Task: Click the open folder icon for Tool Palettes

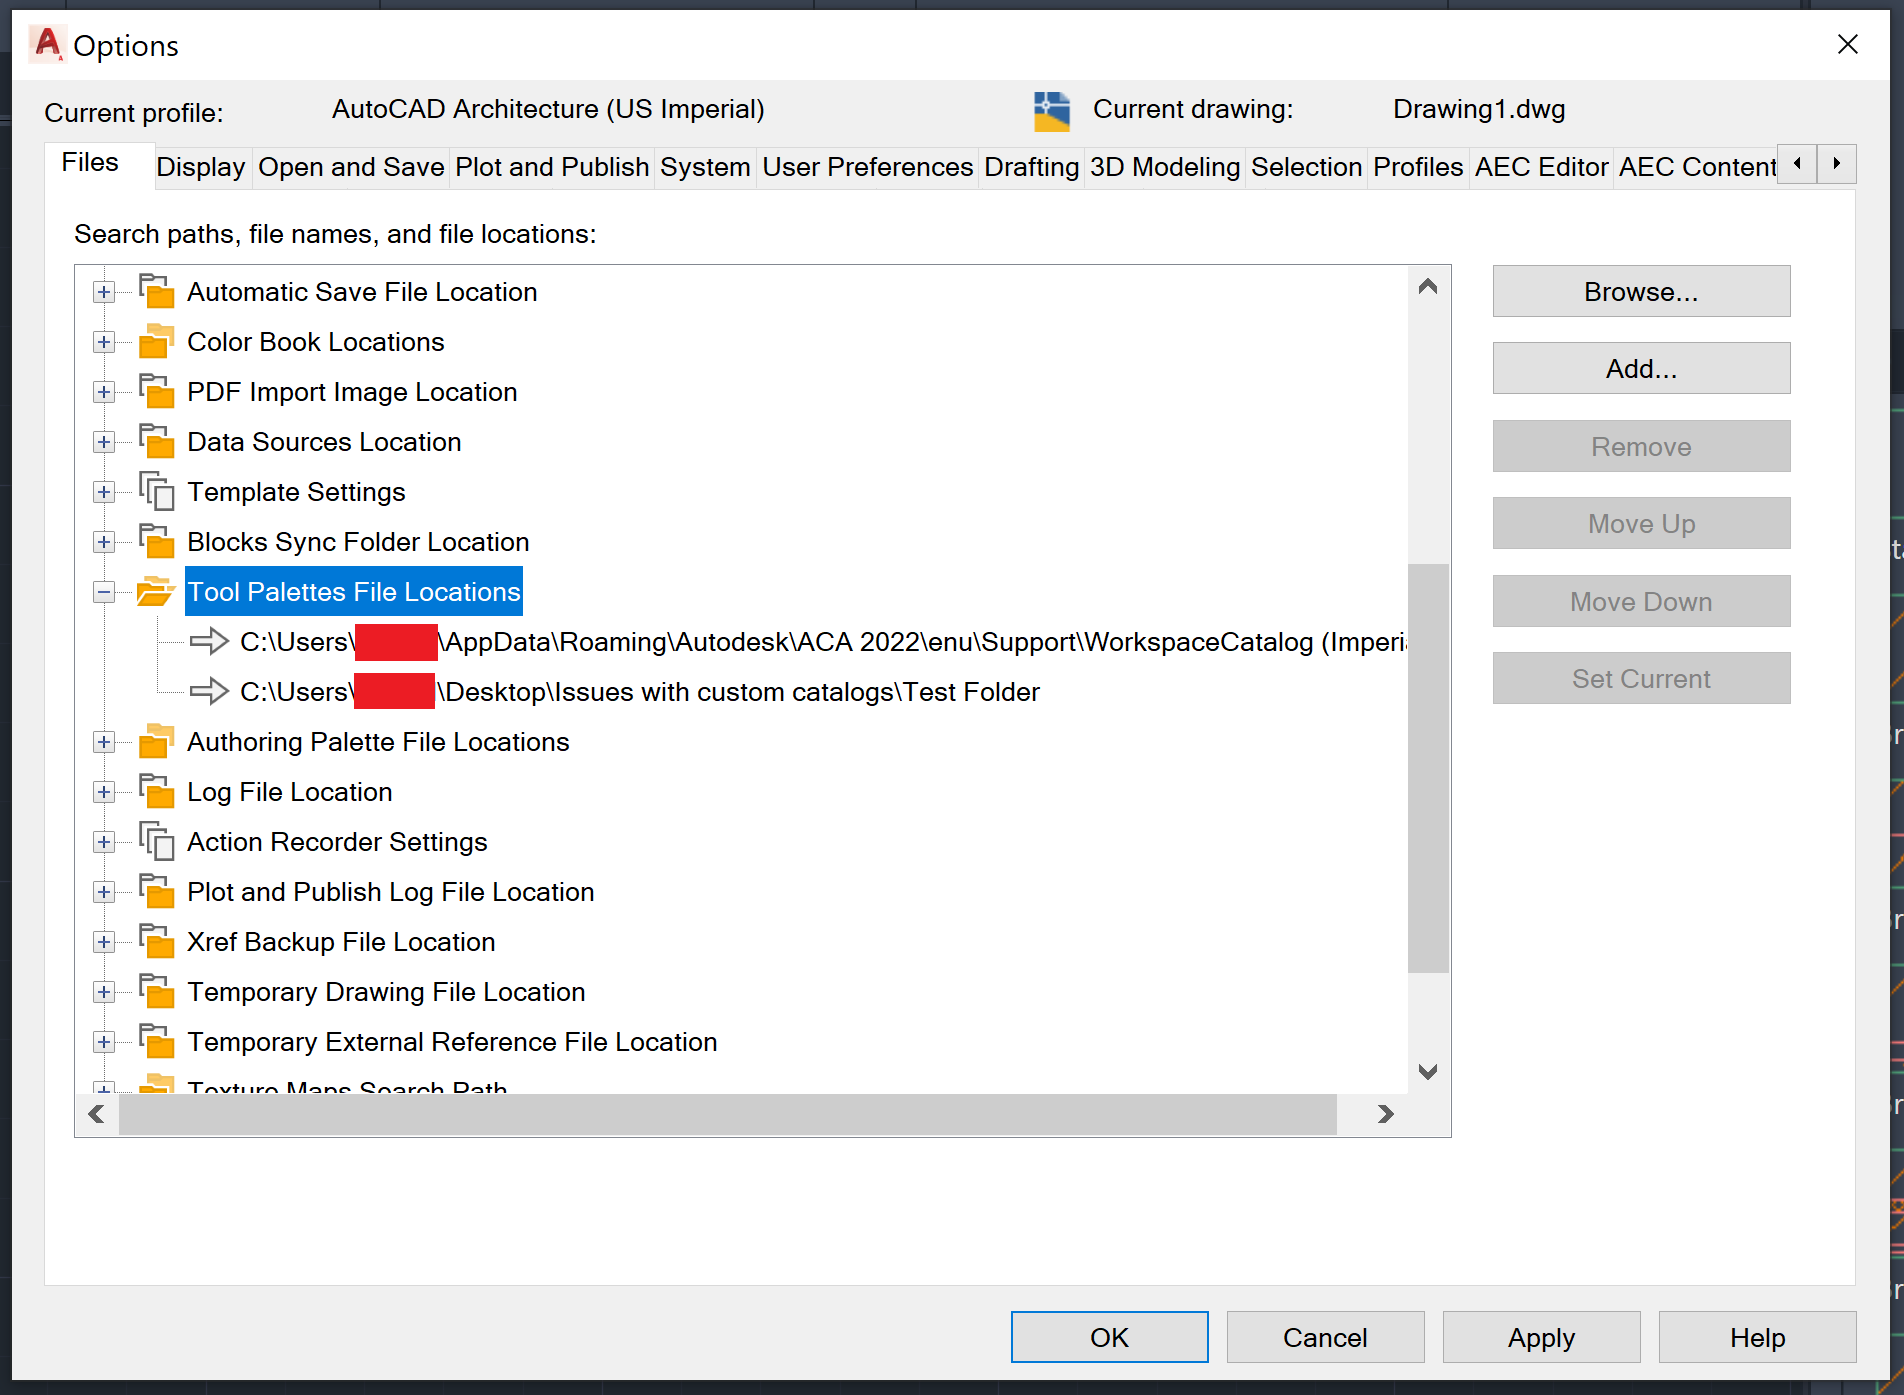Action: pos(156,591)
